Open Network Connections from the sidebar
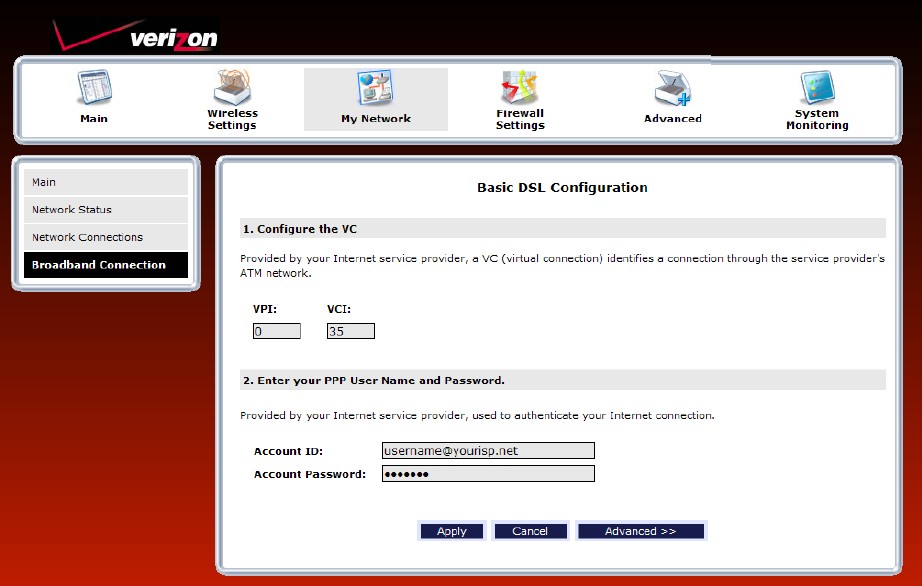922x586 pixels. (105, 237)
